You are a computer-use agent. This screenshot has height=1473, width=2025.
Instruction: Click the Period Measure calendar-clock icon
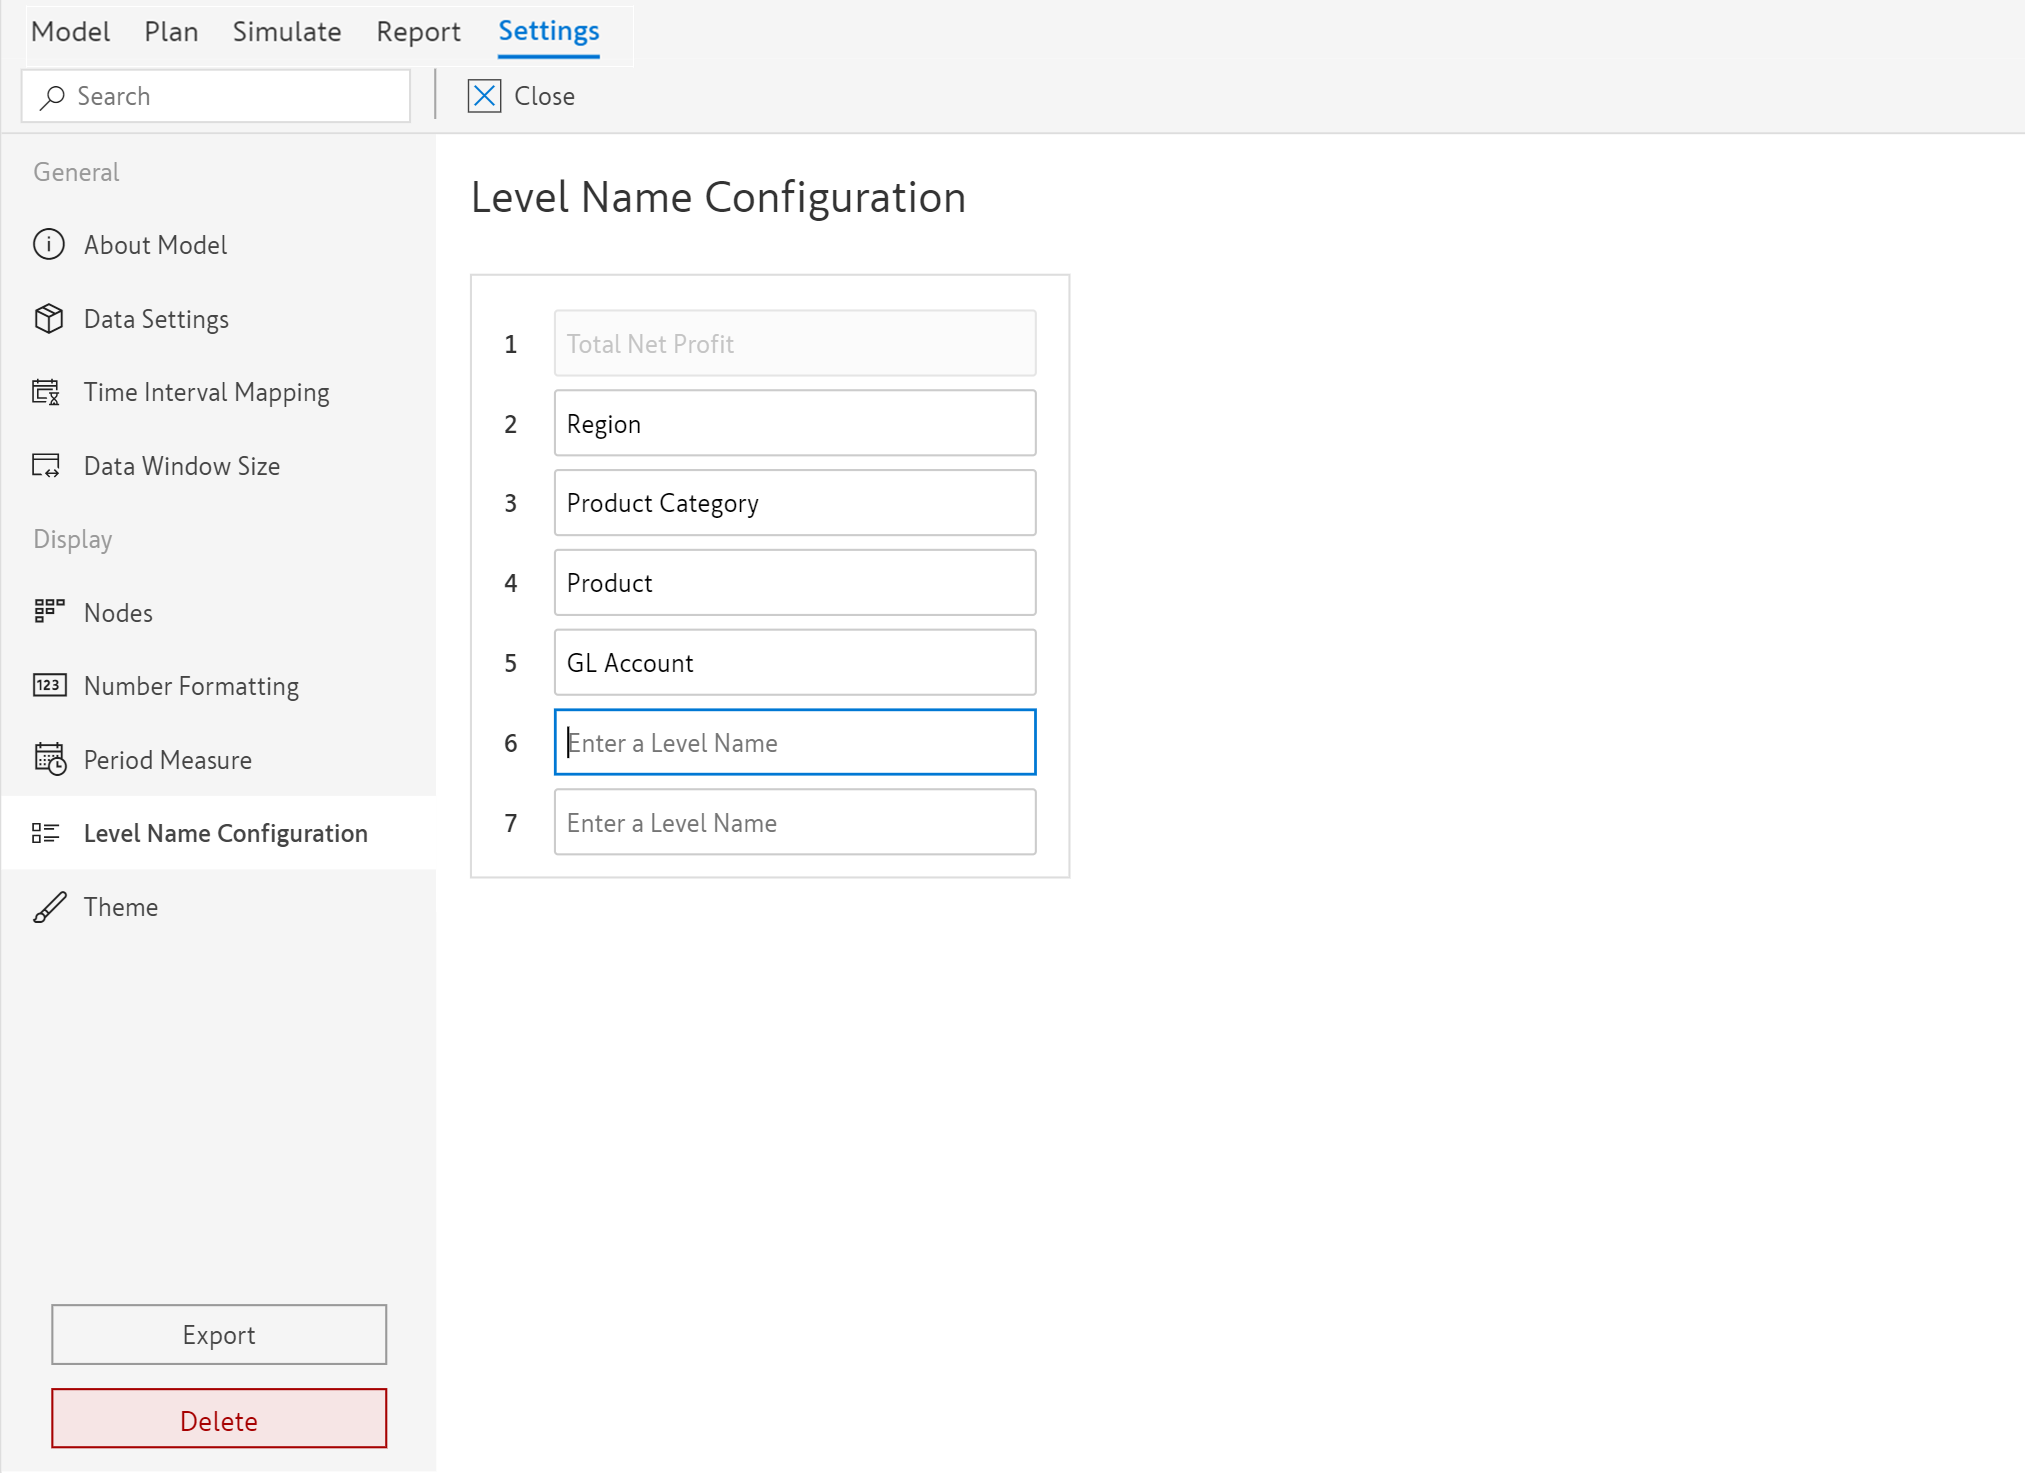[49, 760]
